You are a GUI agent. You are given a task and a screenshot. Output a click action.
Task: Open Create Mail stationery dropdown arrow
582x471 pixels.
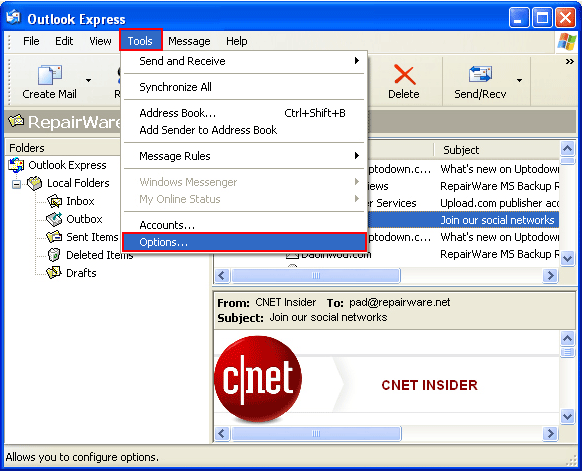pyautogui.click(x=88, y=80)
